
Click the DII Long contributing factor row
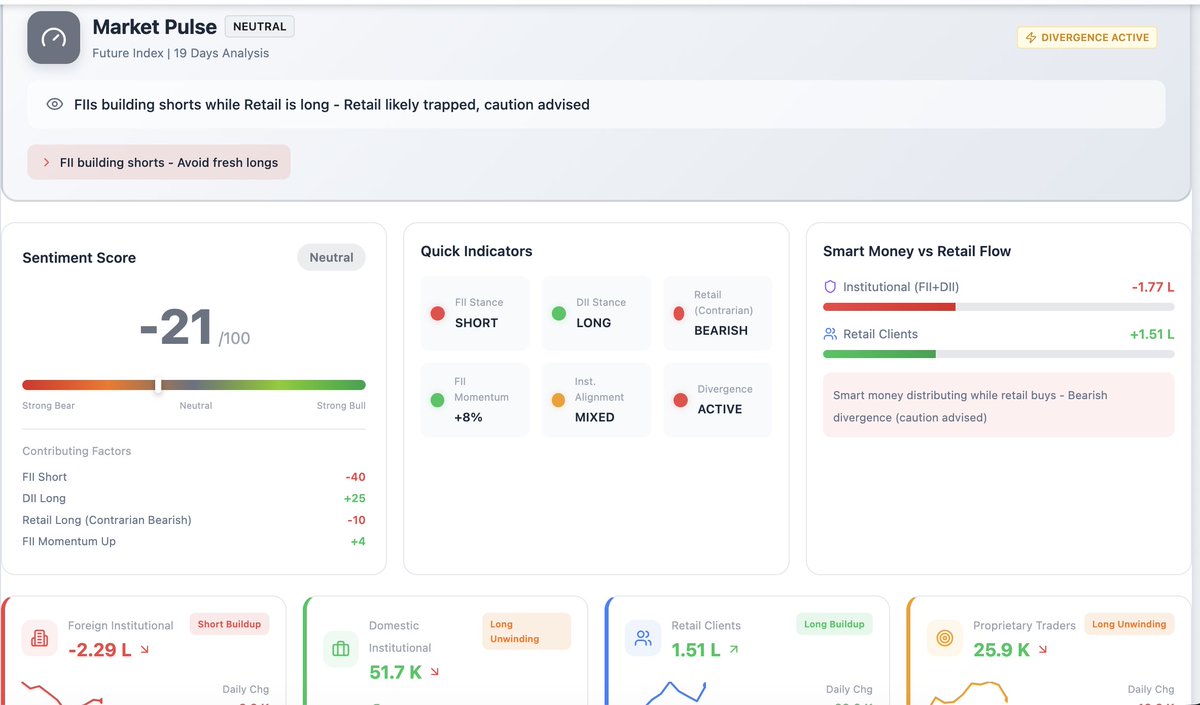coord(194,498)
